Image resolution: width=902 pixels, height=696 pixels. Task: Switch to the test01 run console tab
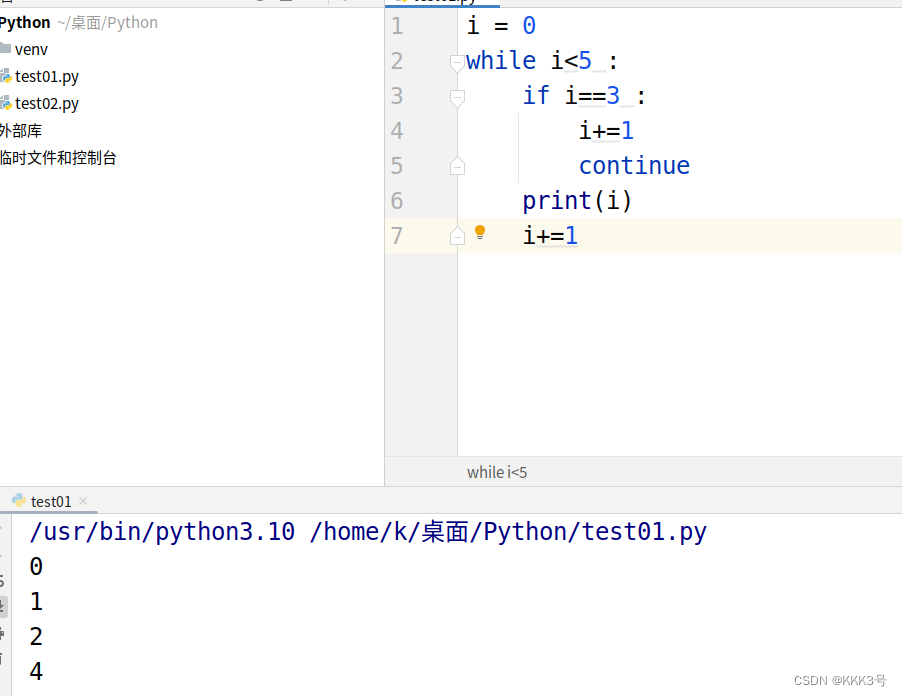pos(50,500)
